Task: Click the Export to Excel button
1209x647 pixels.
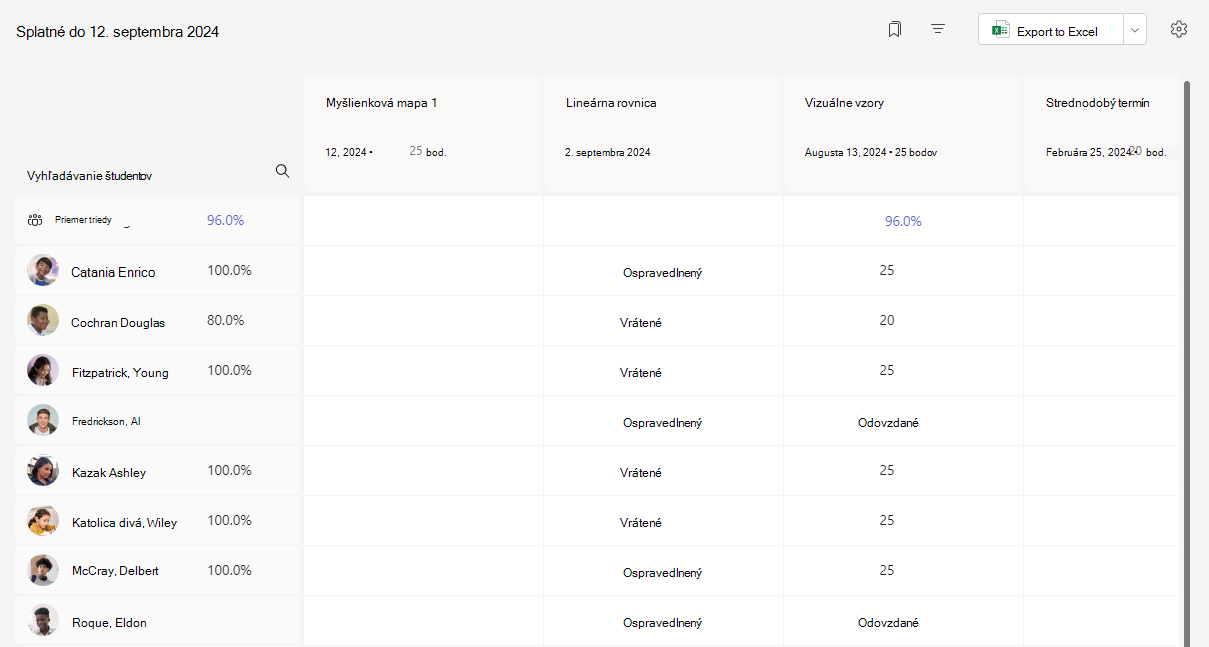Action: tap(1051, 31)
